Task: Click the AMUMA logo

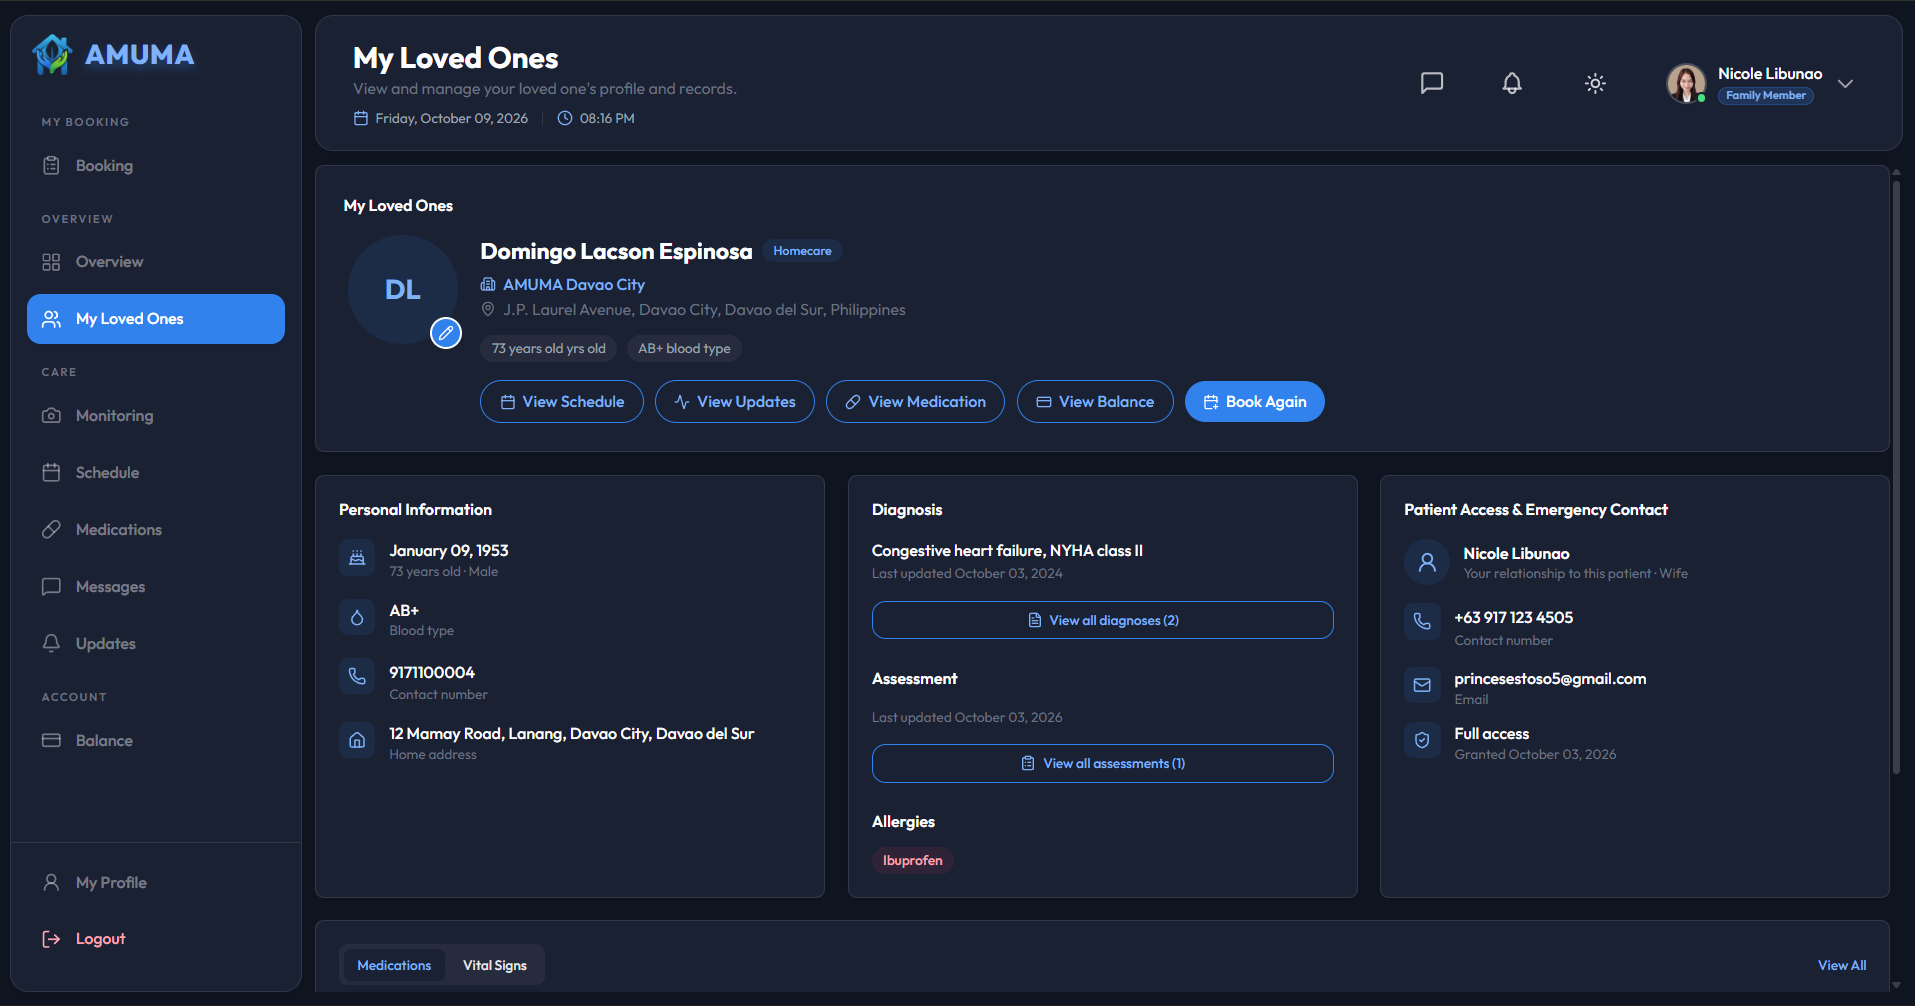Action: (113, 54)
